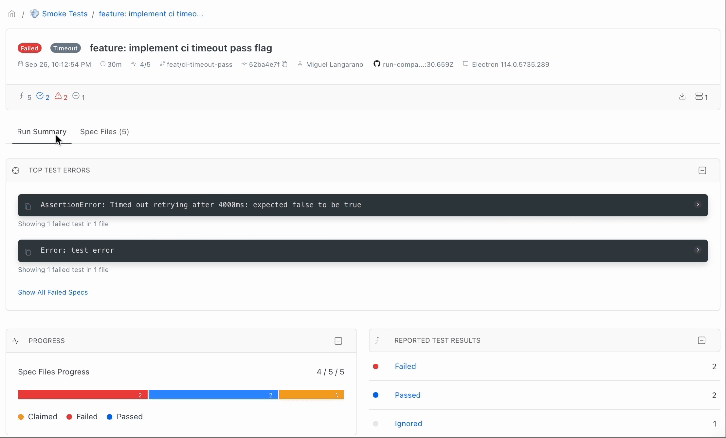
Task: Click the GitHub logo icon
Action: click(377, 64)
